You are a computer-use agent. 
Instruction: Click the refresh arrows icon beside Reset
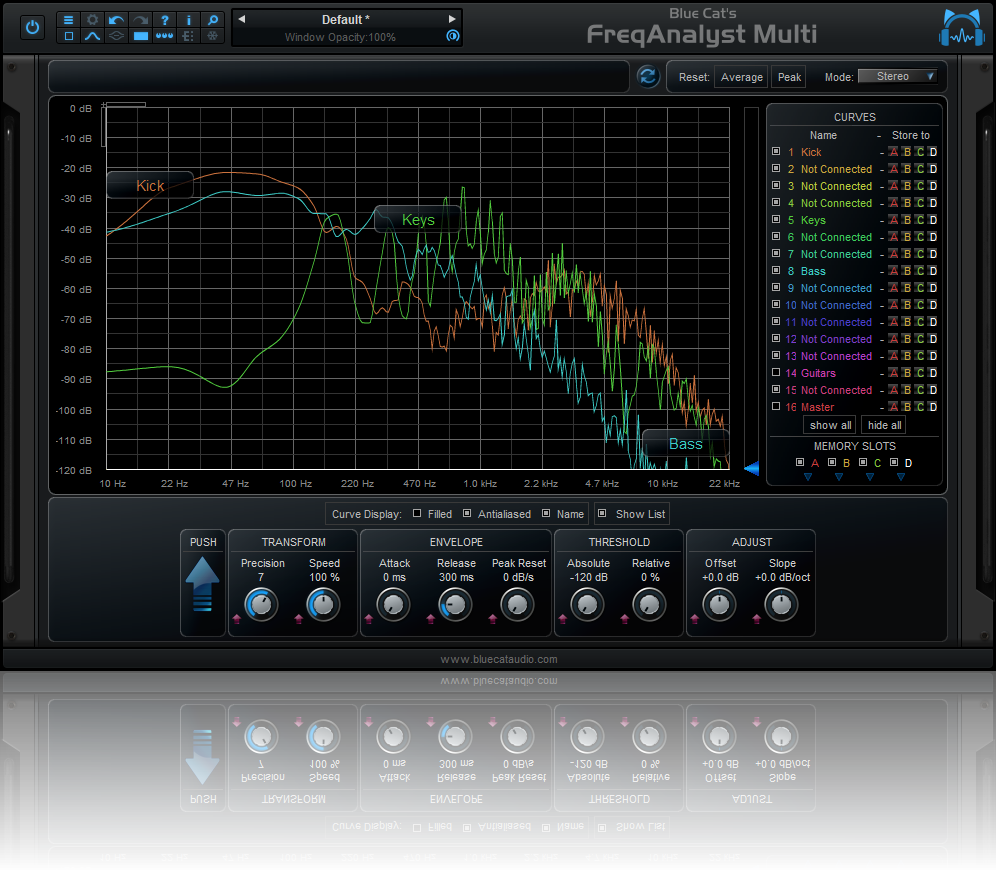click(647, 76)
